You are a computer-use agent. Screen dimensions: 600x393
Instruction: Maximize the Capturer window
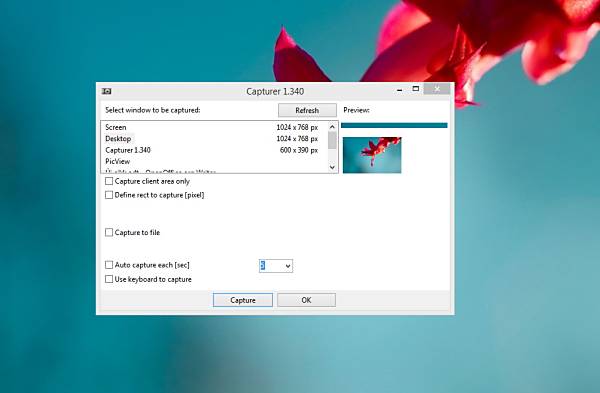pyautogui.click(x=416, y=89)
